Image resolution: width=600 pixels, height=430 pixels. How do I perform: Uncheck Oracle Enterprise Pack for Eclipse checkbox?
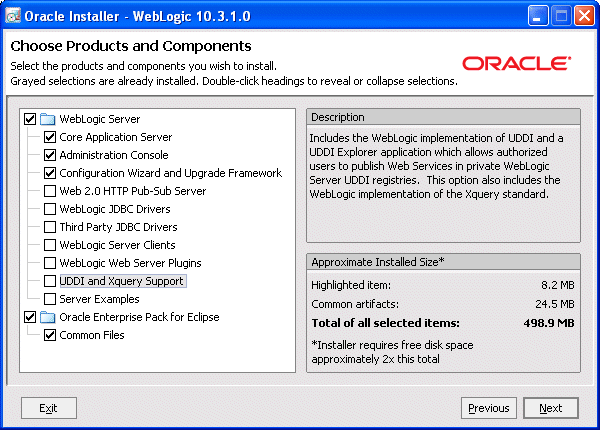pyautogui.click(x=30, y=317)
